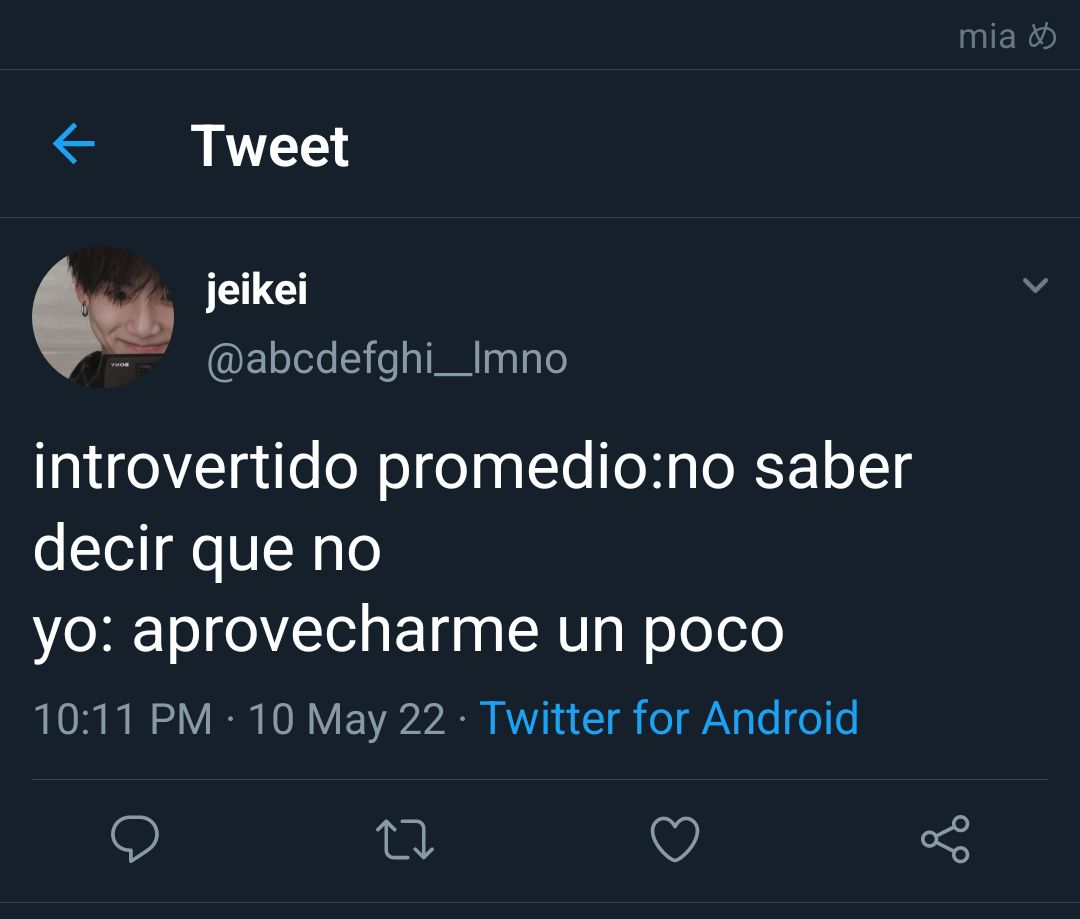
Task: Reply to jeikei's tweet
Action: (x=135, y=838)
